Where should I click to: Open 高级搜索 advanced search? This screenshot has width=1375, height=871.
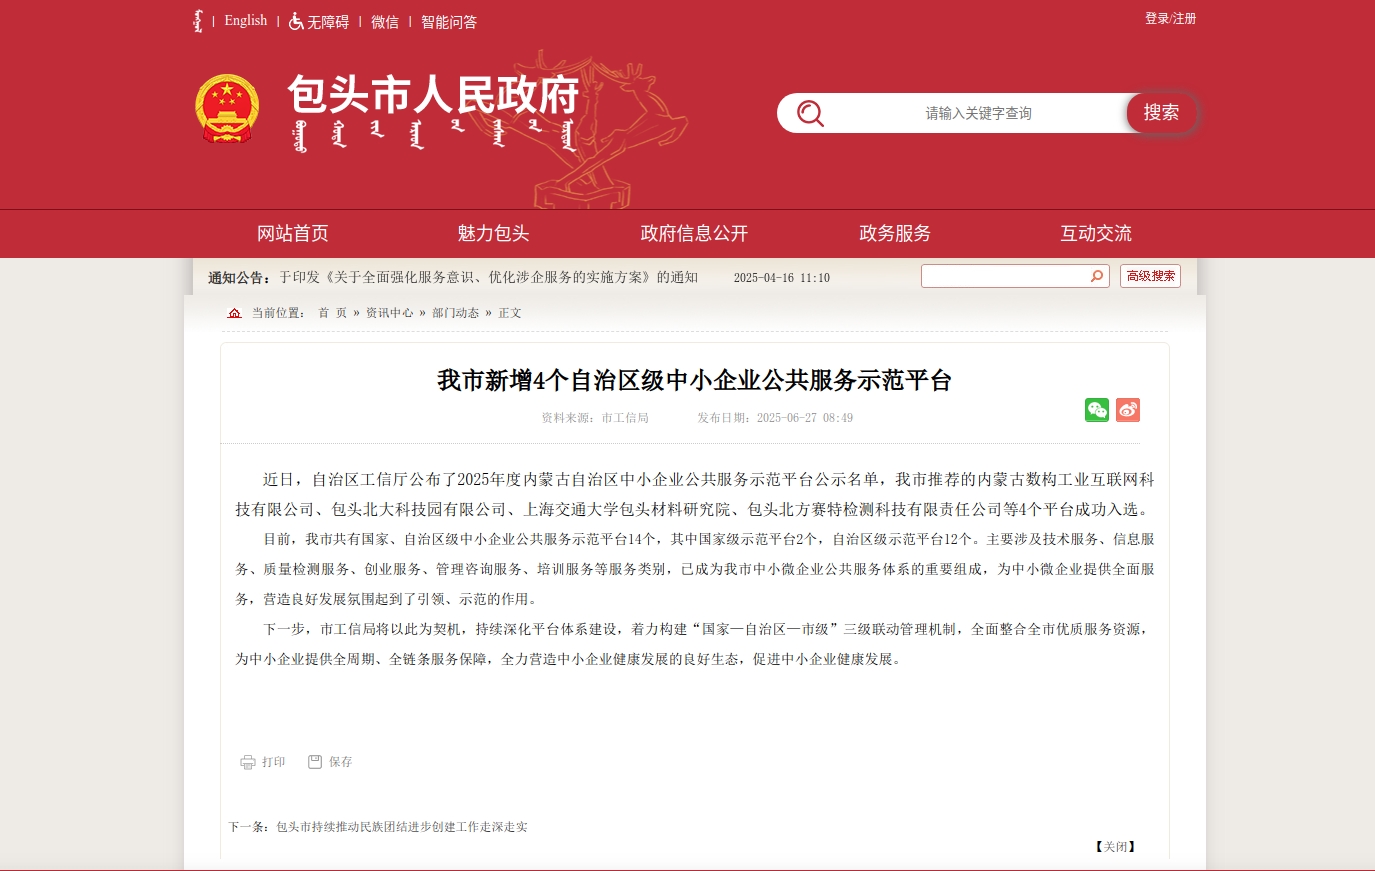click(x=1150, y=276)
